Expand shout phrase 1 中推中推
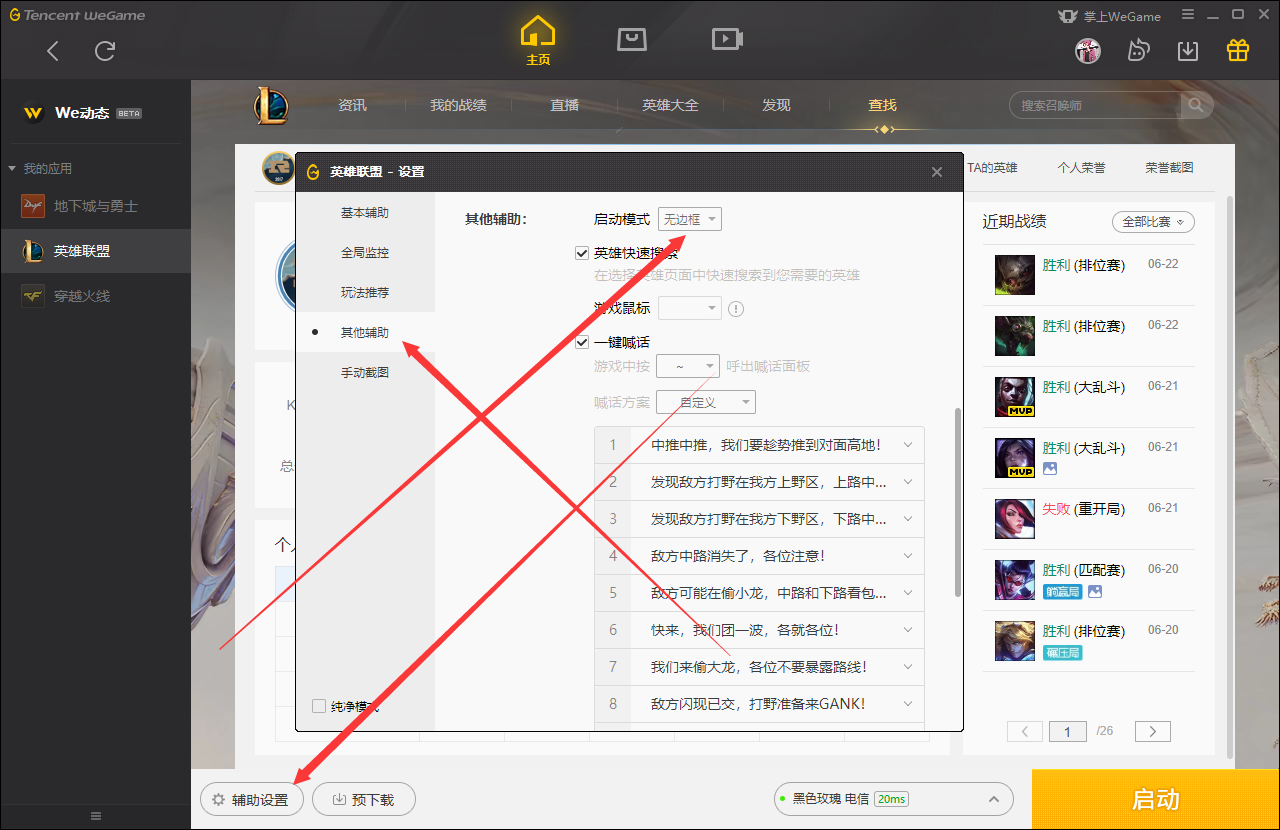This screenshot has height=830, width=1280. [908, 445]
